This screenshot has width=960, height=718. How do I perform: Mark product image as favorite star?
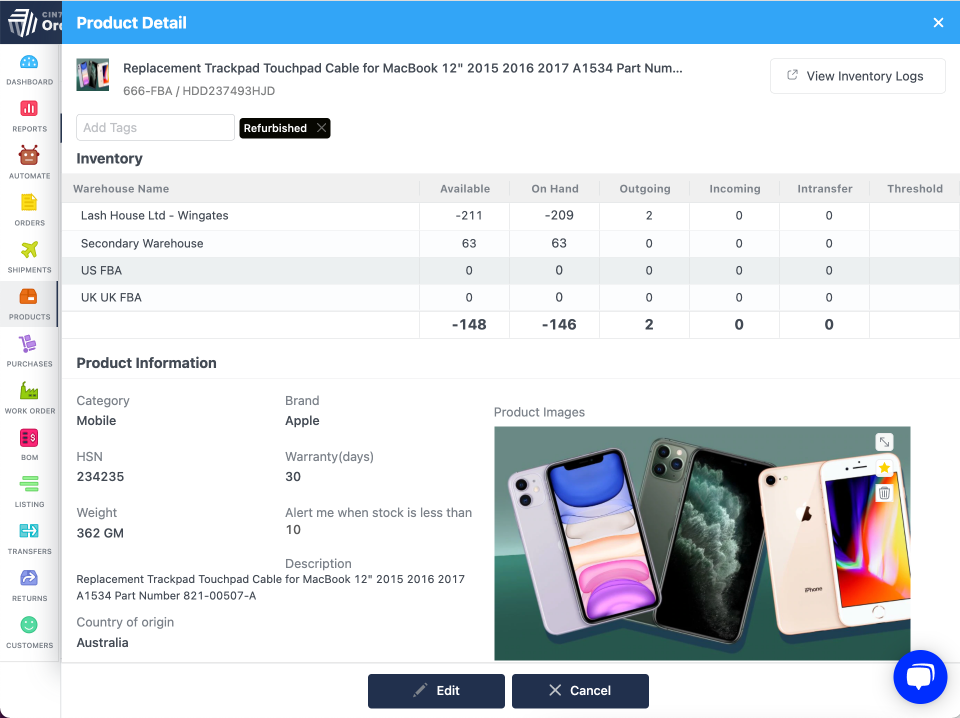click(x=884, y=468)
